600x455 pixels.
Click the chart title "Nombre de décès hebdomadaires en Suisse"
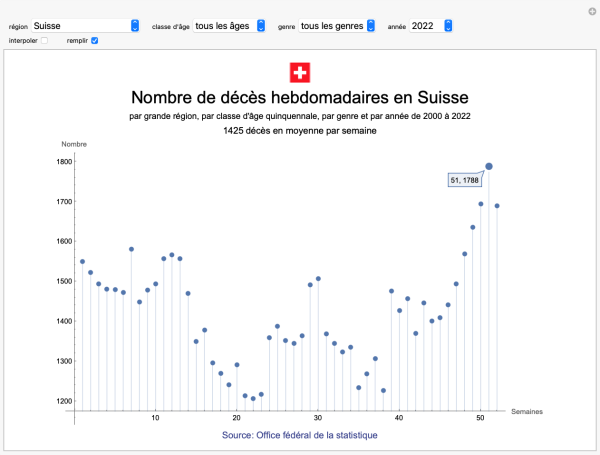click(300, 97)
